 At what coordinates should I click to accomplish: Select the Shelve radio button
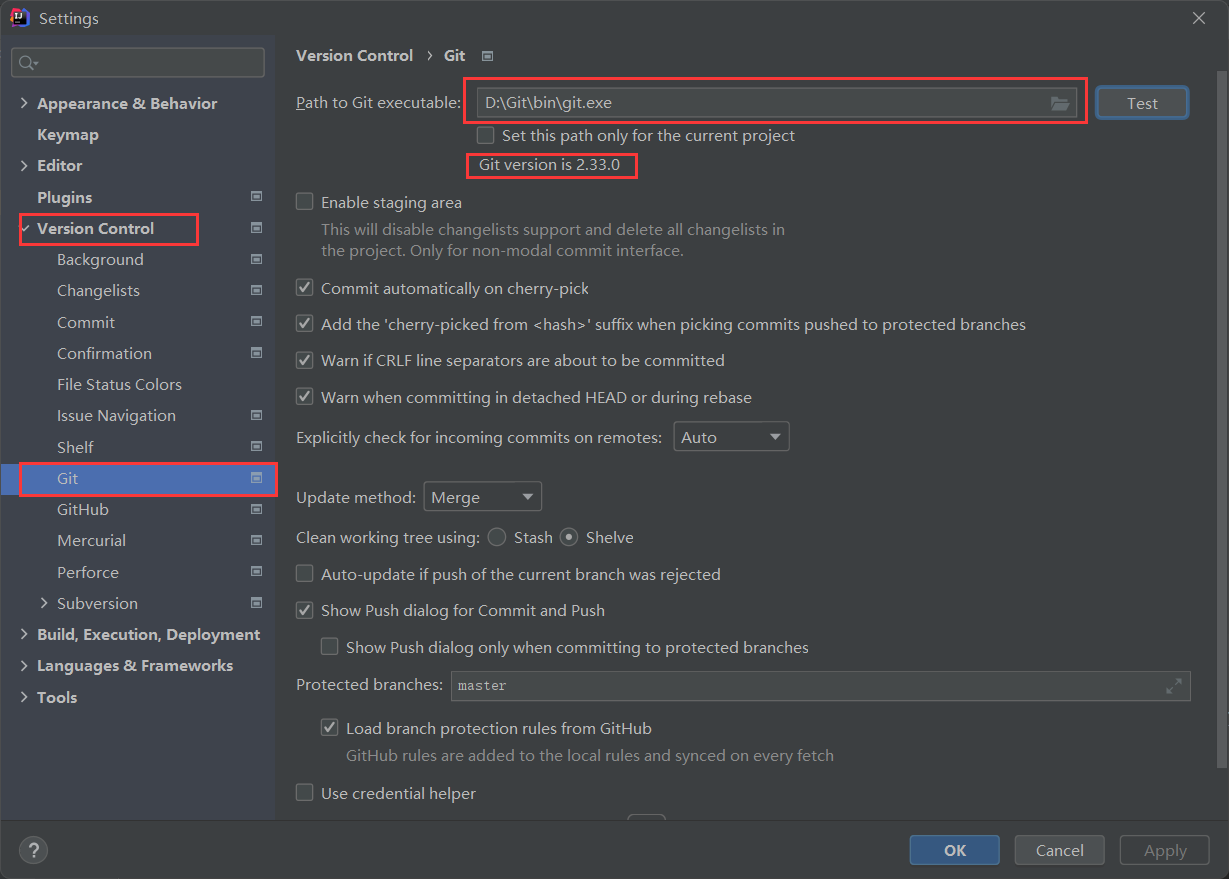coord(569,537)
